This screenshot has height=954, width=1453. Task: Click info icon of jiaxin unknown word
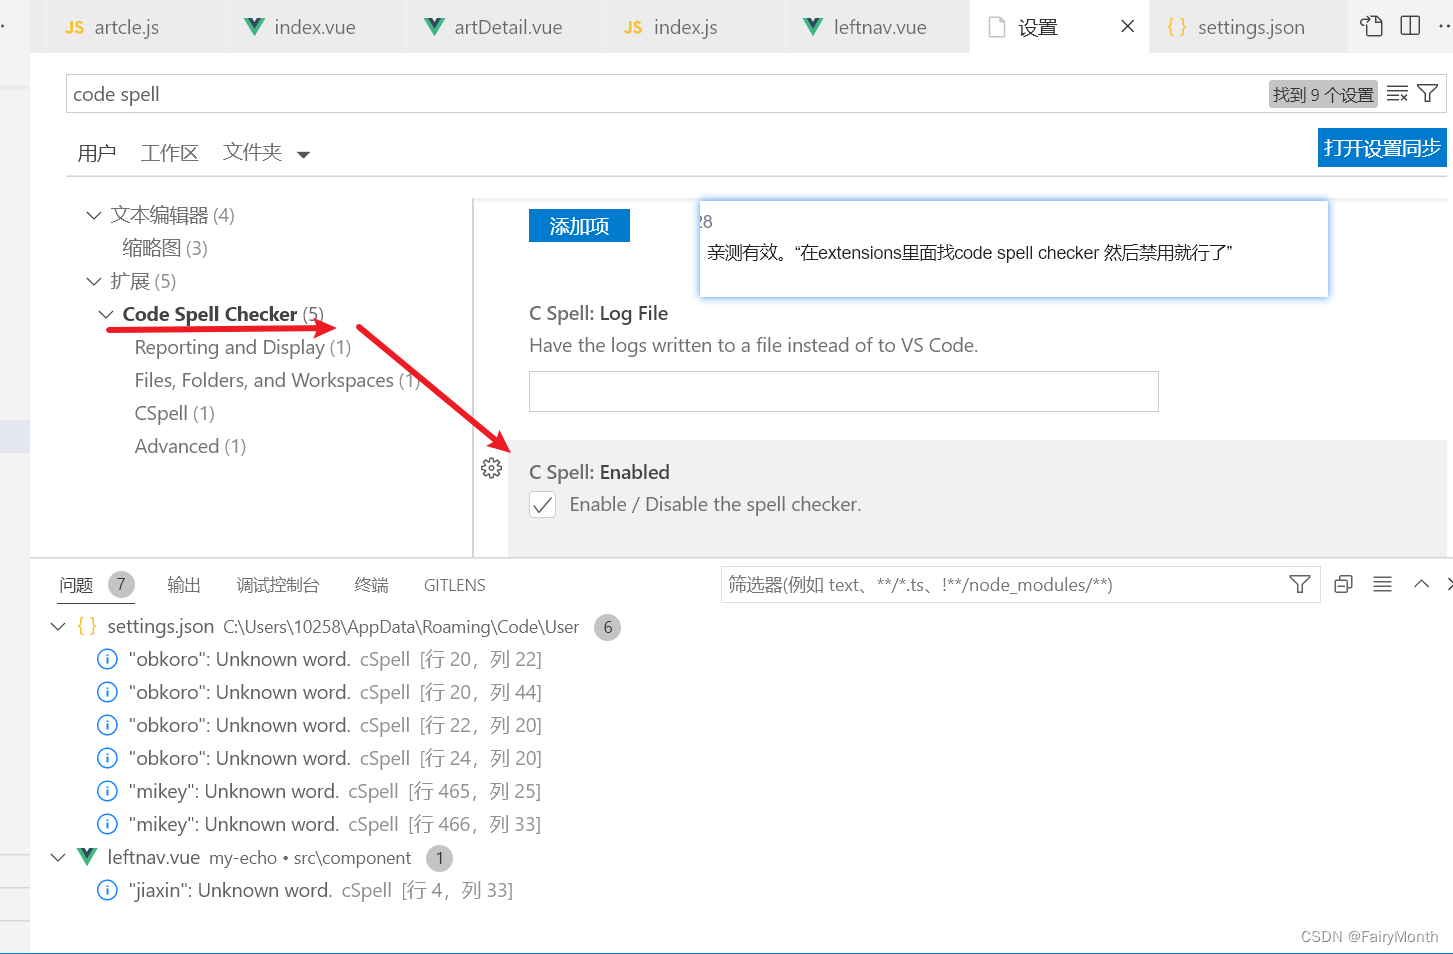coord(107,890)
